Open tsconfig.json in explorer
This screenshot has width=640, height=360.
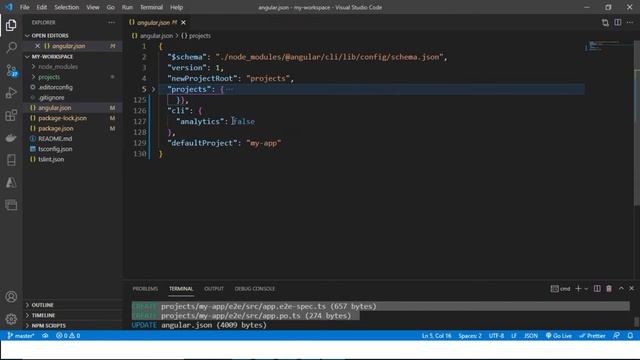pos(55,149)
